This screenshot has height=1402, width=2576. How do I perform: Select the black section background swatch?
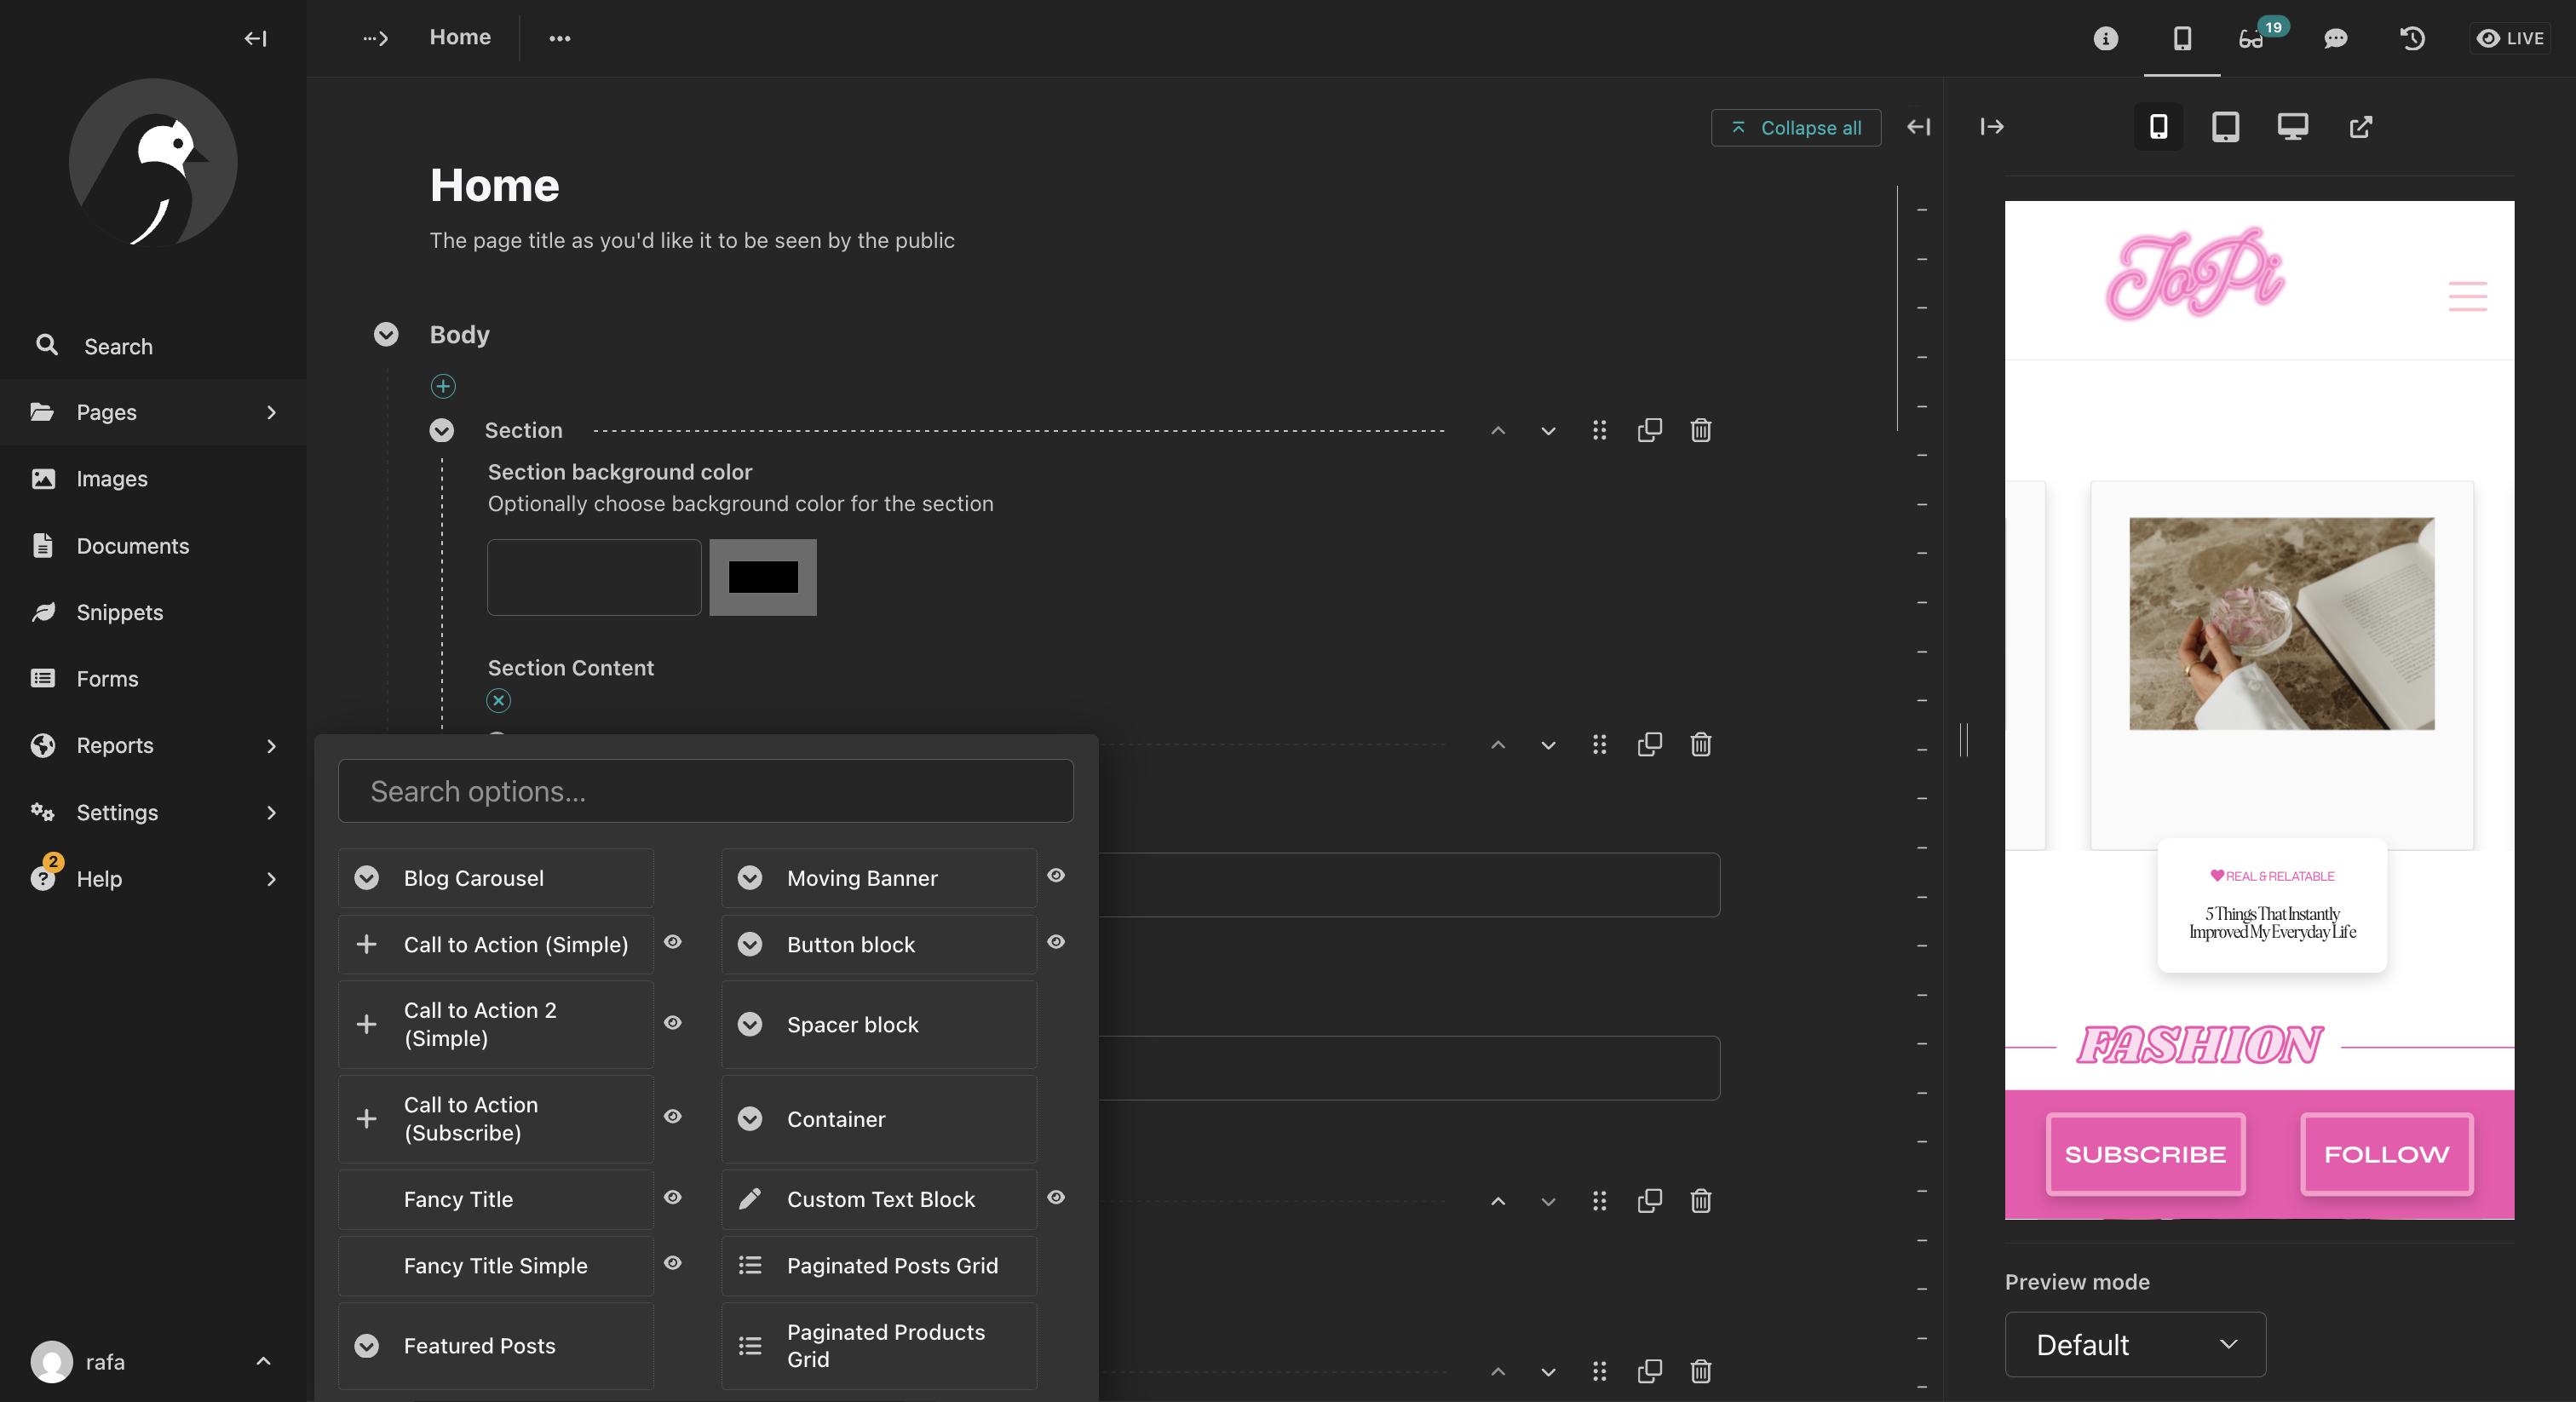763,577
